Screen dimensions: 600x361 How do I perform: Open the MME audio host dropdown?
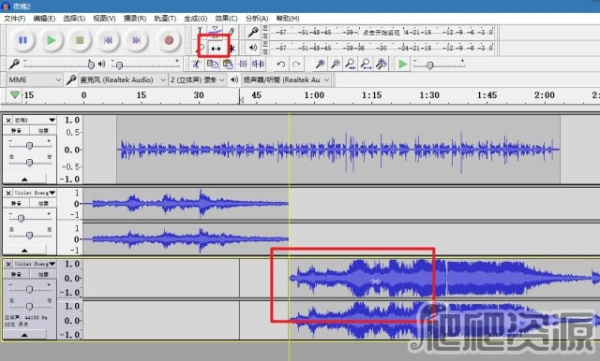tap(34, 80)
